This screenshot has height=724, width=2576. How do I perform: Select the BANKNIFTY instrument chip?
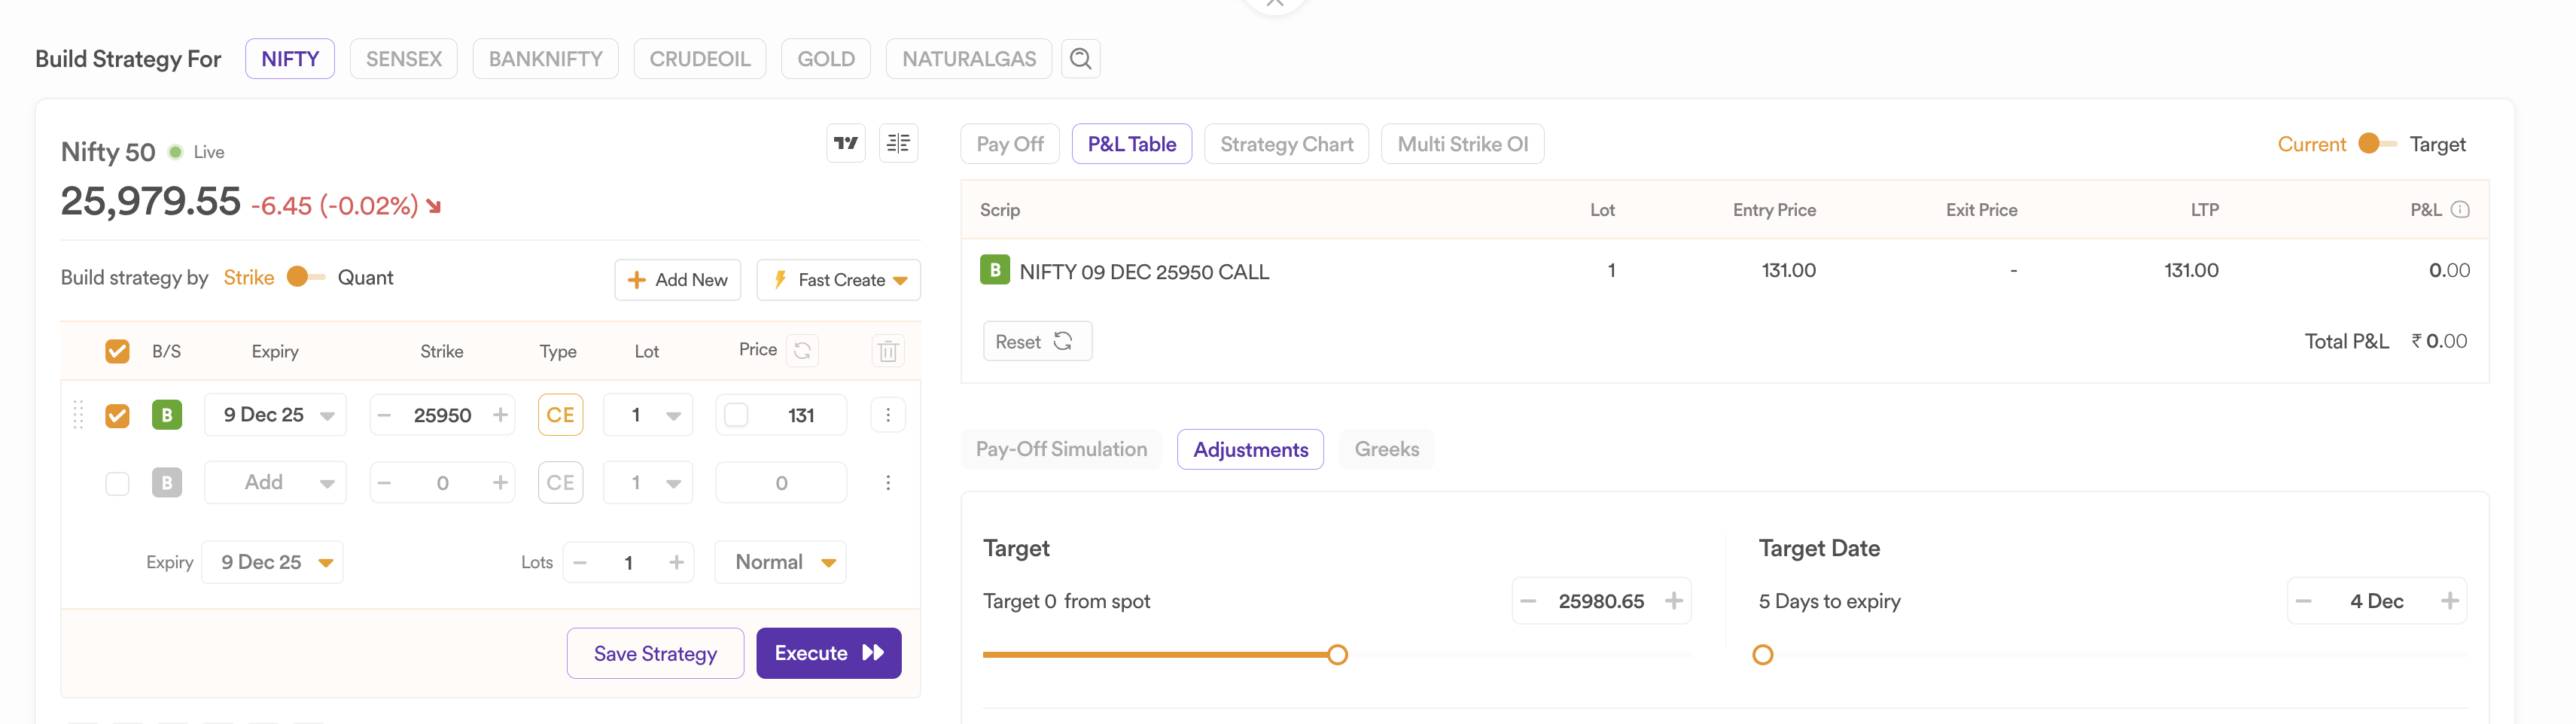pos(545,59)
